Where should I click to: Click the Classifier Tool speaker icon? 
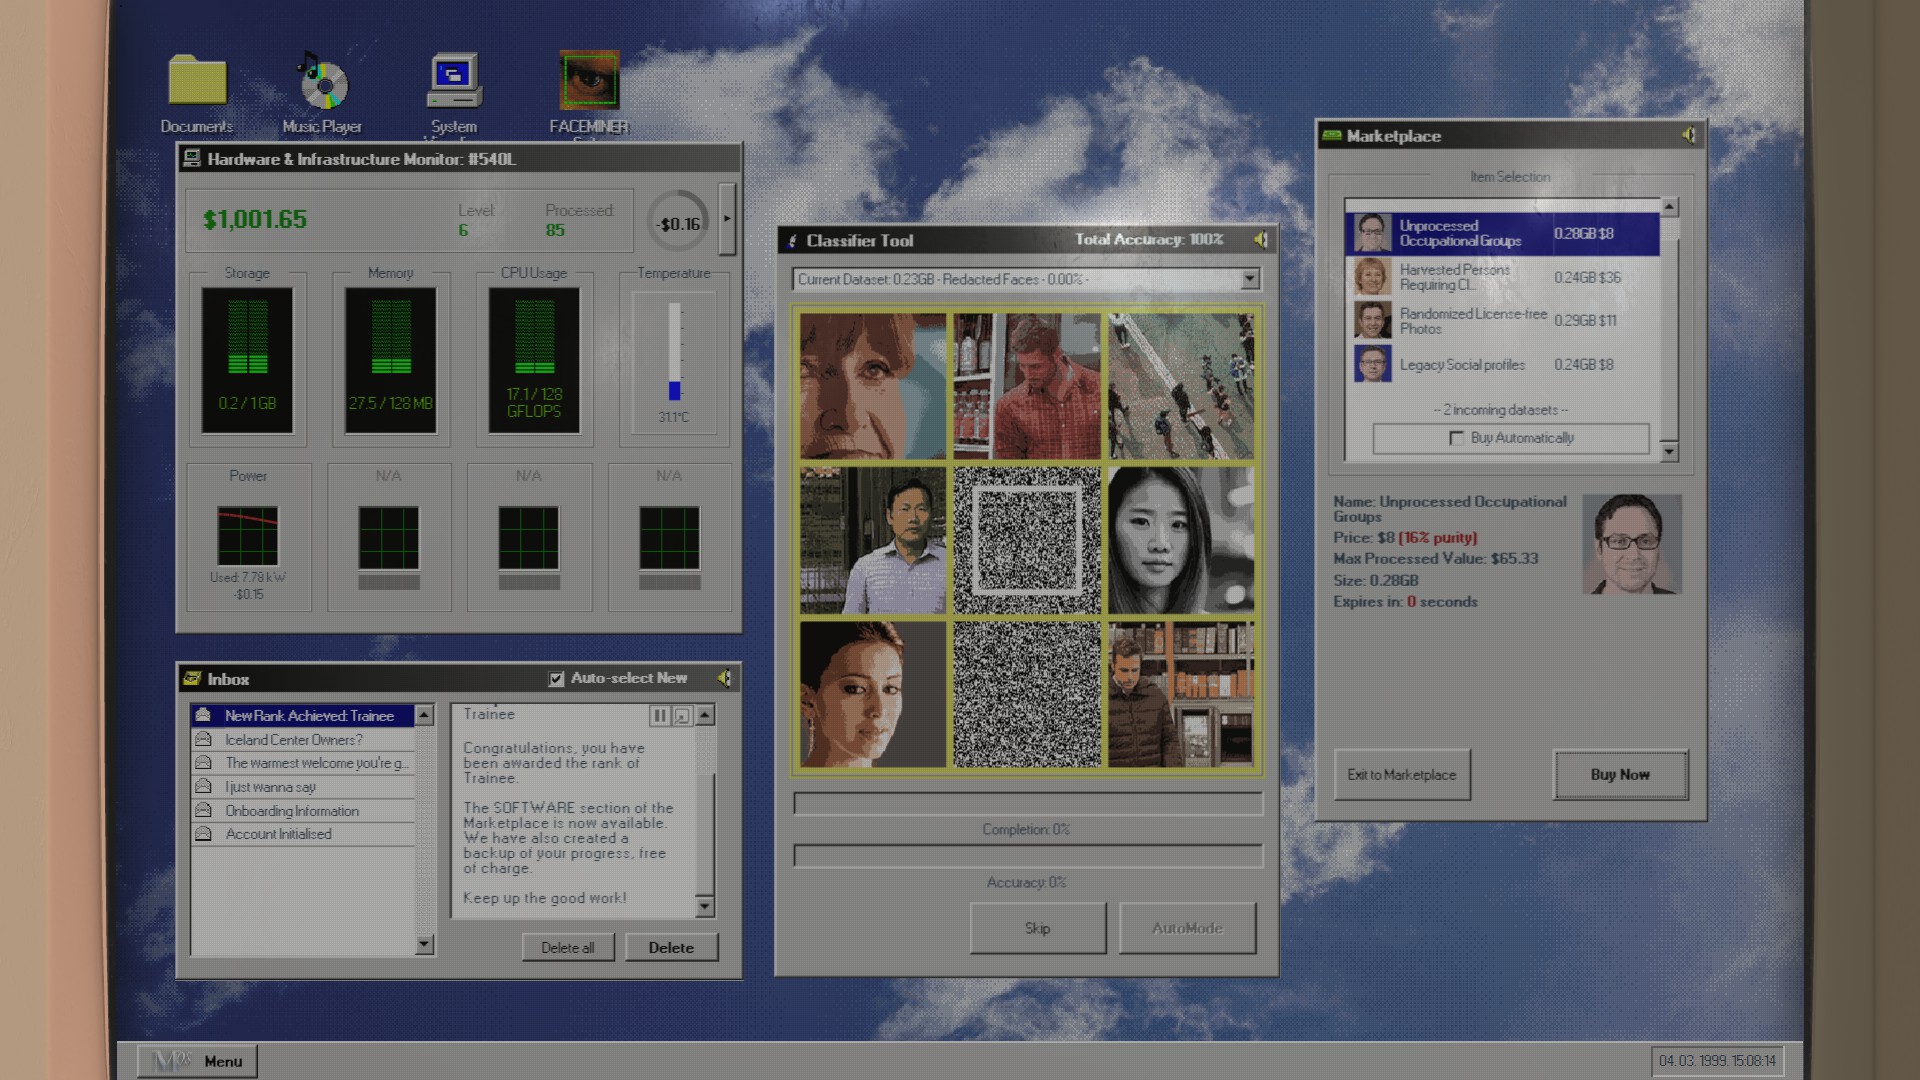tap(1261, 240)
